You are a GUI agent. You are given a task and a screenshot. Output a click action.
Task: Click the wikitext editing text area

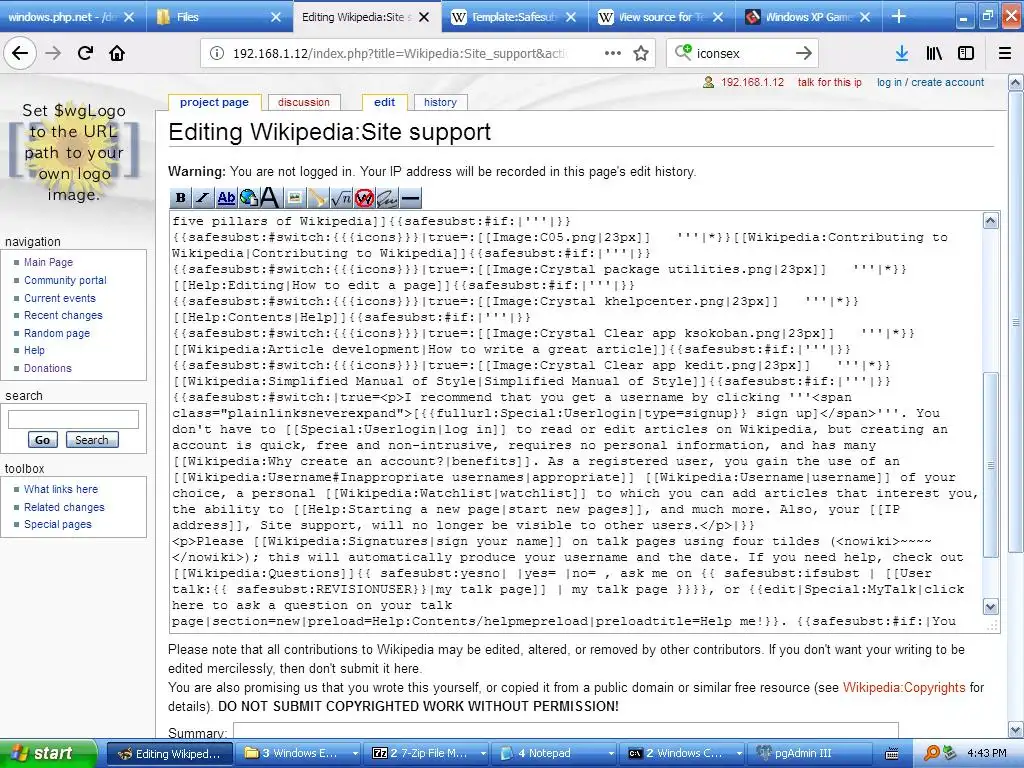[x=576, y=421]
